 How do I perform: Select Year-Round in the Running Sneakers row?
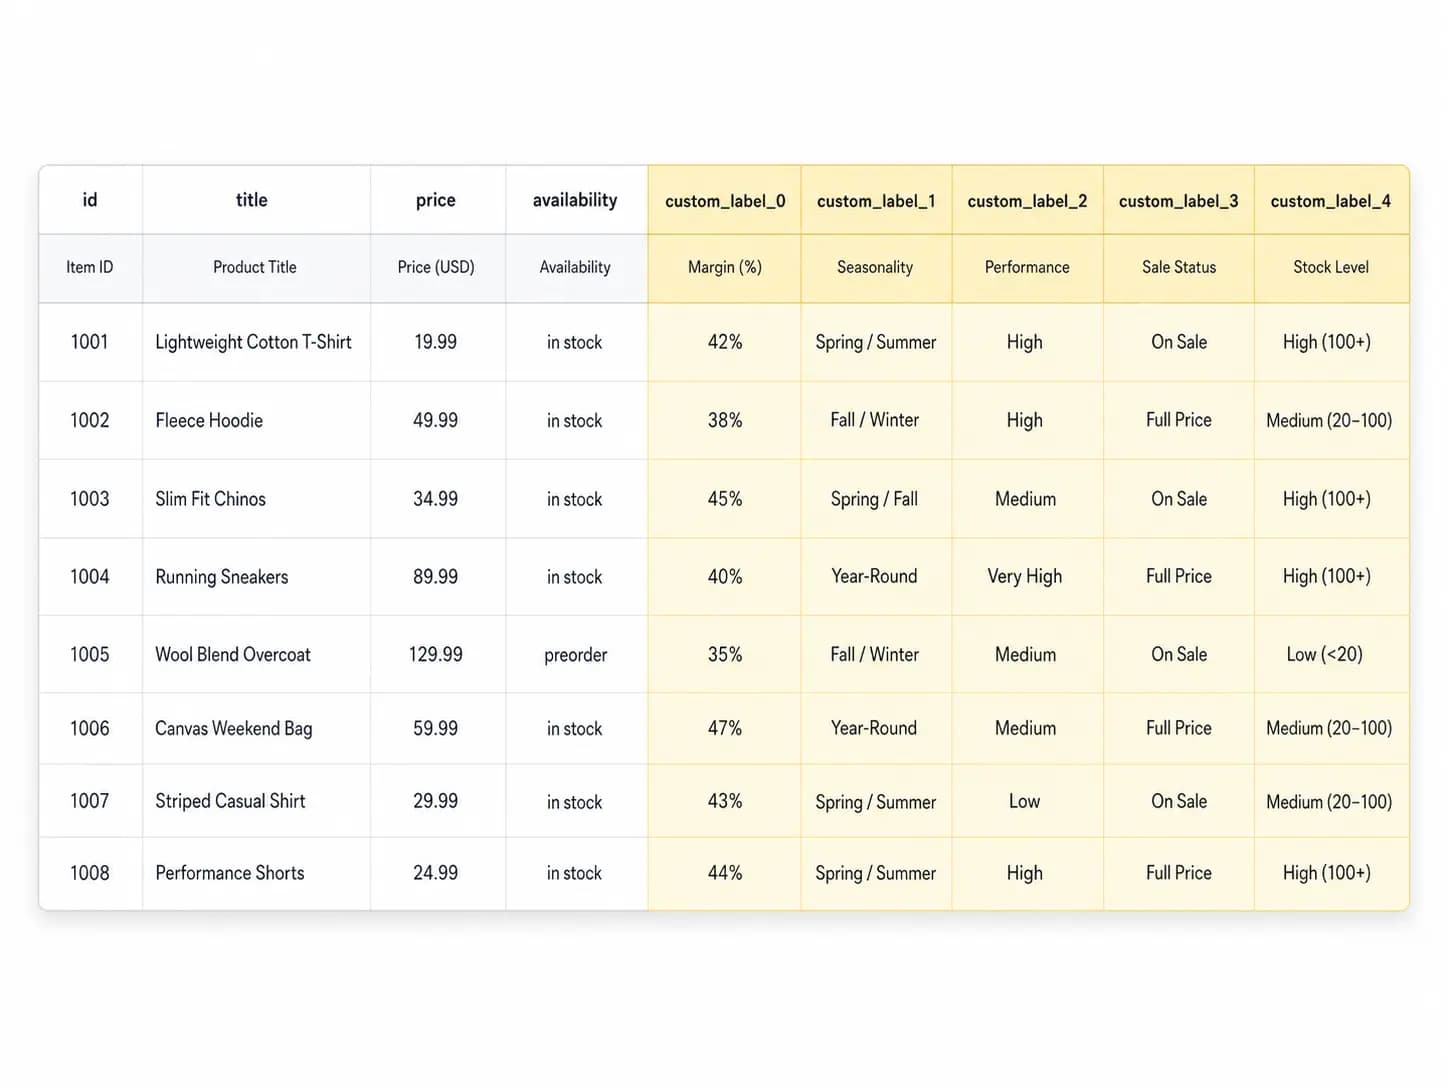coord(874,576)
